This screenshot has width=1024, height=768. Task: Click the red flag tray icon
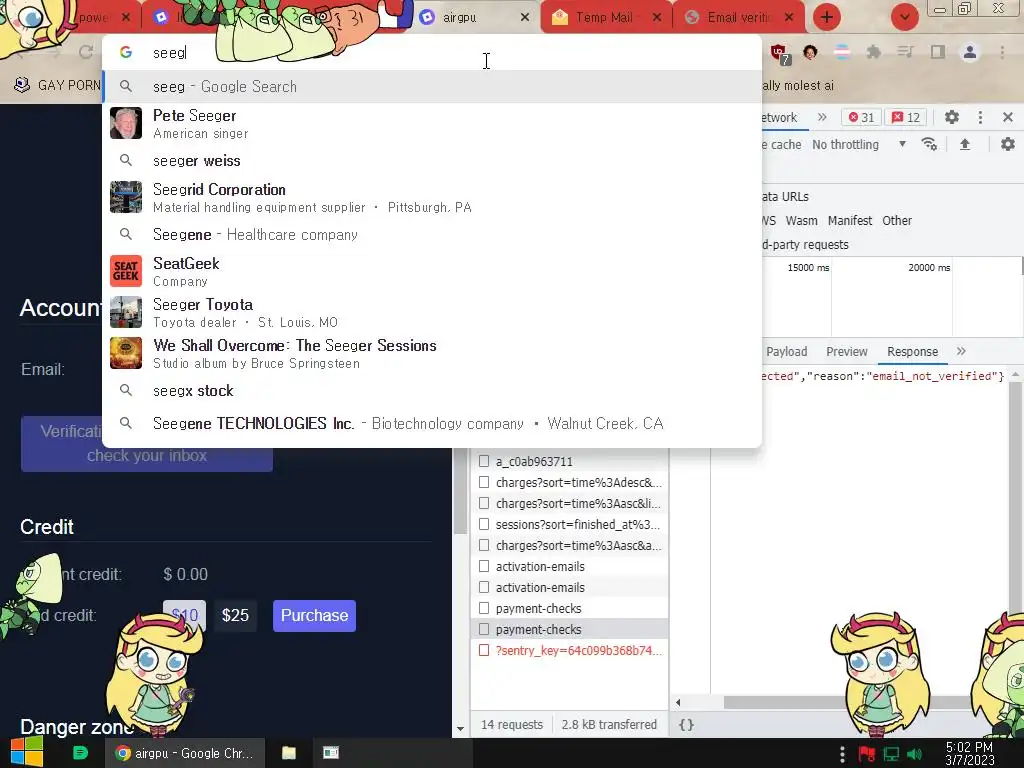point(867,754)
